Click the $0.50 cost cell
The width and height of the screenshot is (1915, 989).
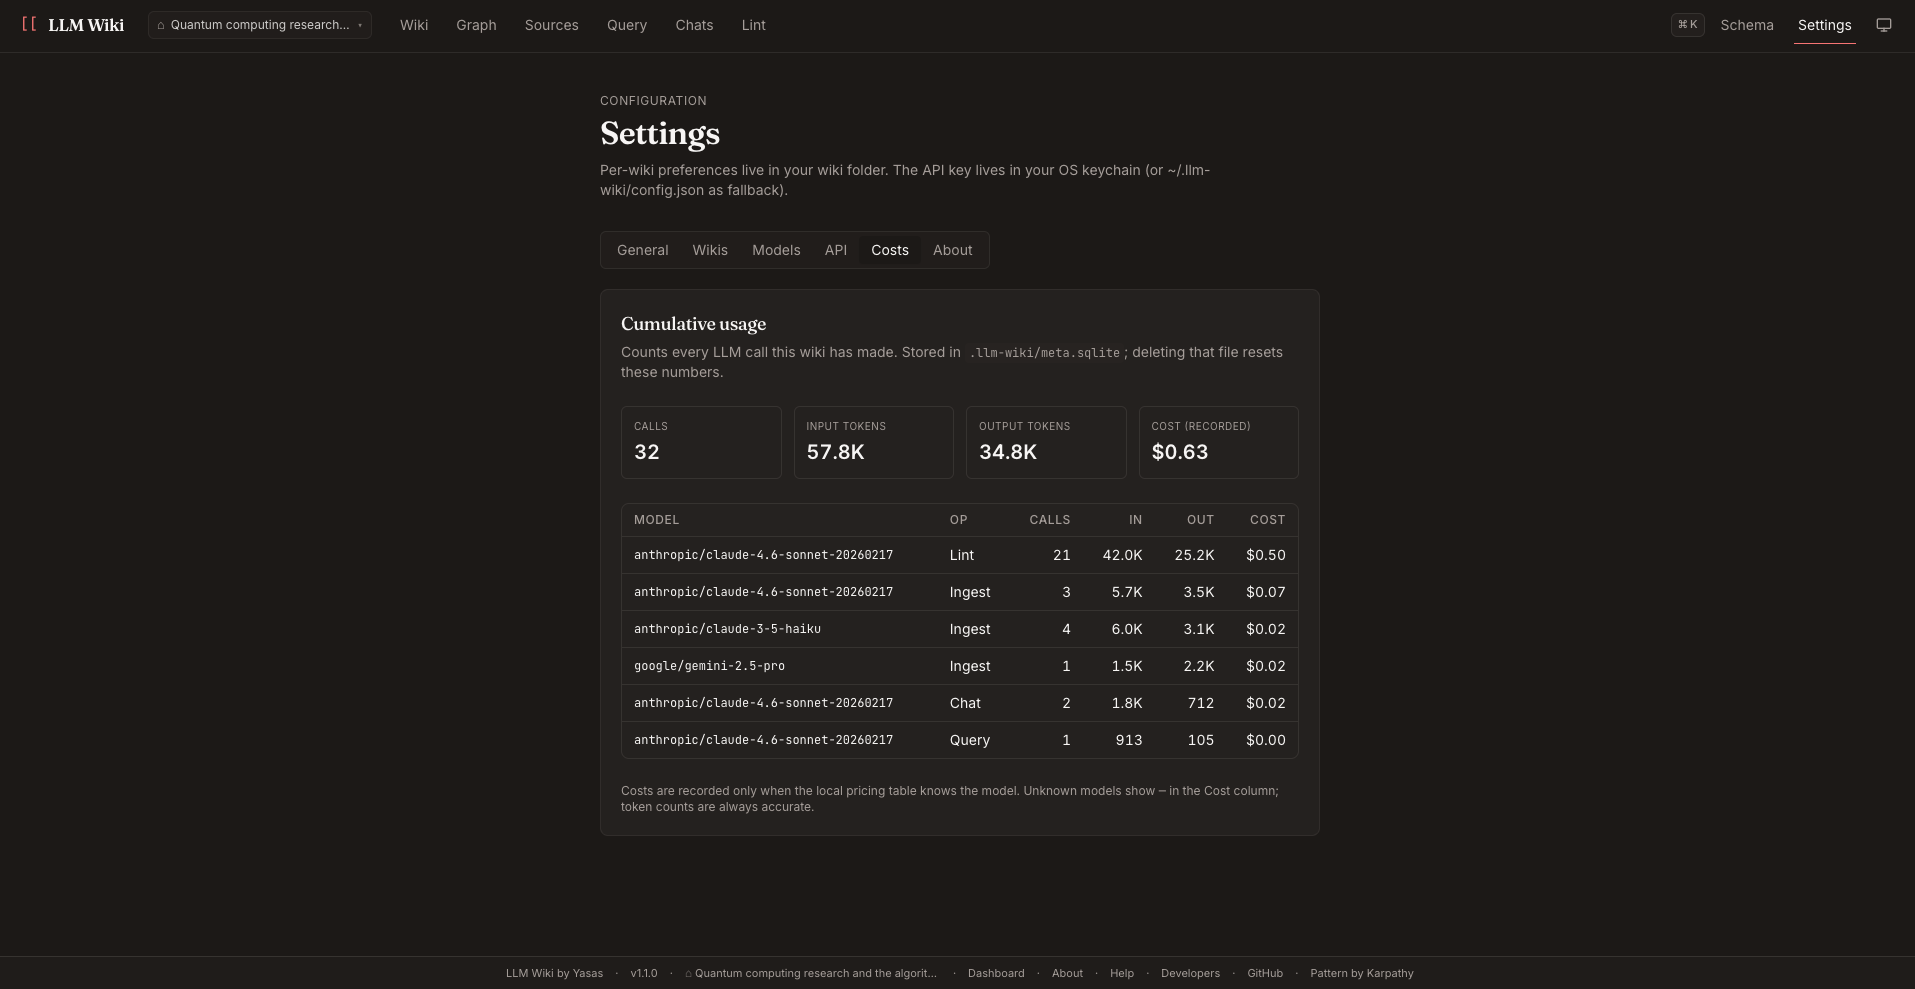click(1266, 555)
